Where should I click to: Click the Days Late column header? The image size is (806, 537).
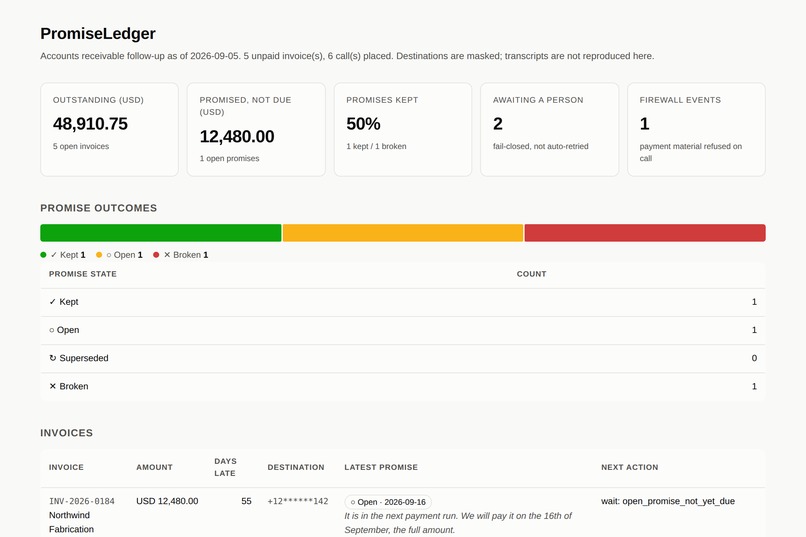tap(226, 467)
